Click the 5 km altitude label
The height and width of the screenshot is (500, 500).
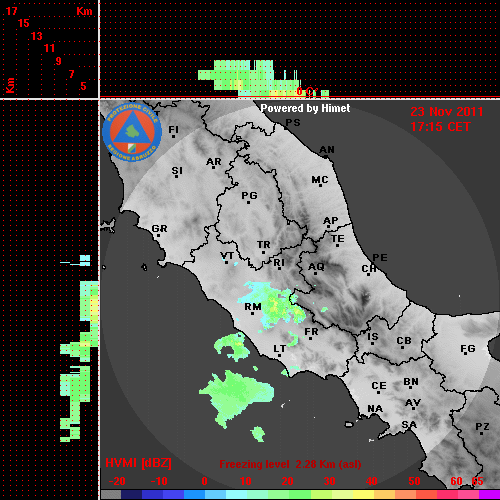pyautogui.click(x=83, y=86)
